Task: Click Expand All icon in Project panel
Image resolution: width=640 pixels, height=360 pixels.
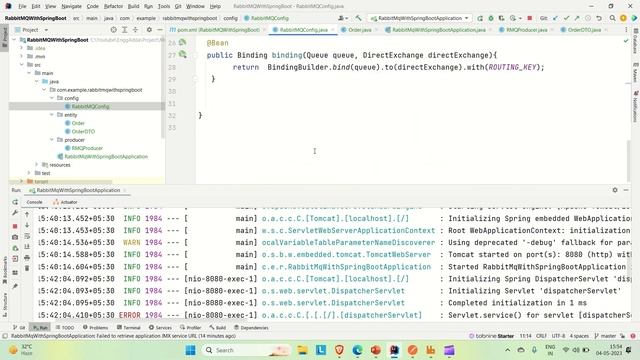Action: [x=124, y=30]
